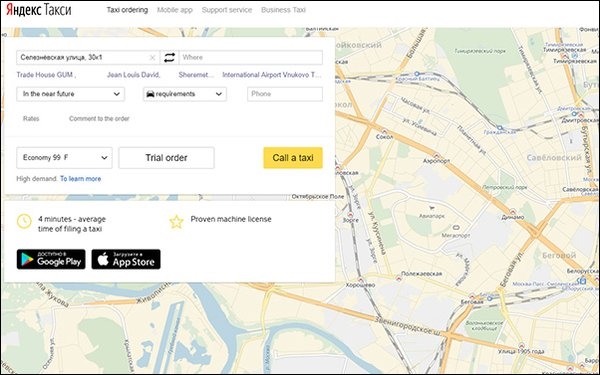Select the Полежаевская metro station marker
This screenshot has height=375, width=600.
click(399, 279)
